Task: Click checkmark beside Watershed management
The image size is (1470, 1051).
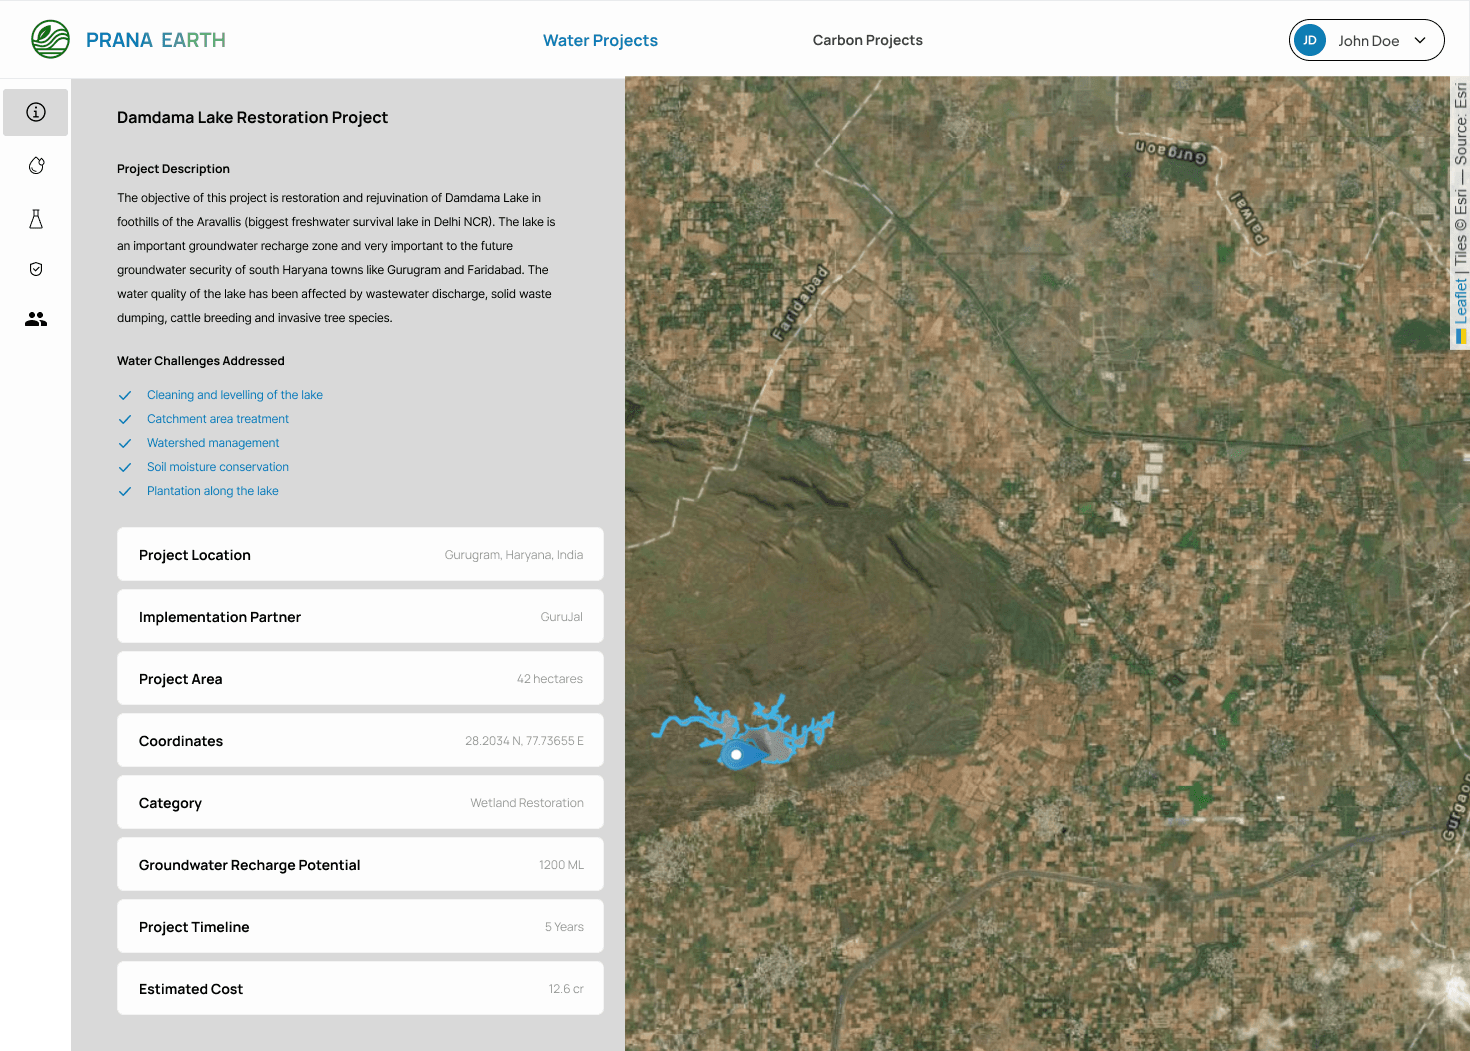Action: 125,443
